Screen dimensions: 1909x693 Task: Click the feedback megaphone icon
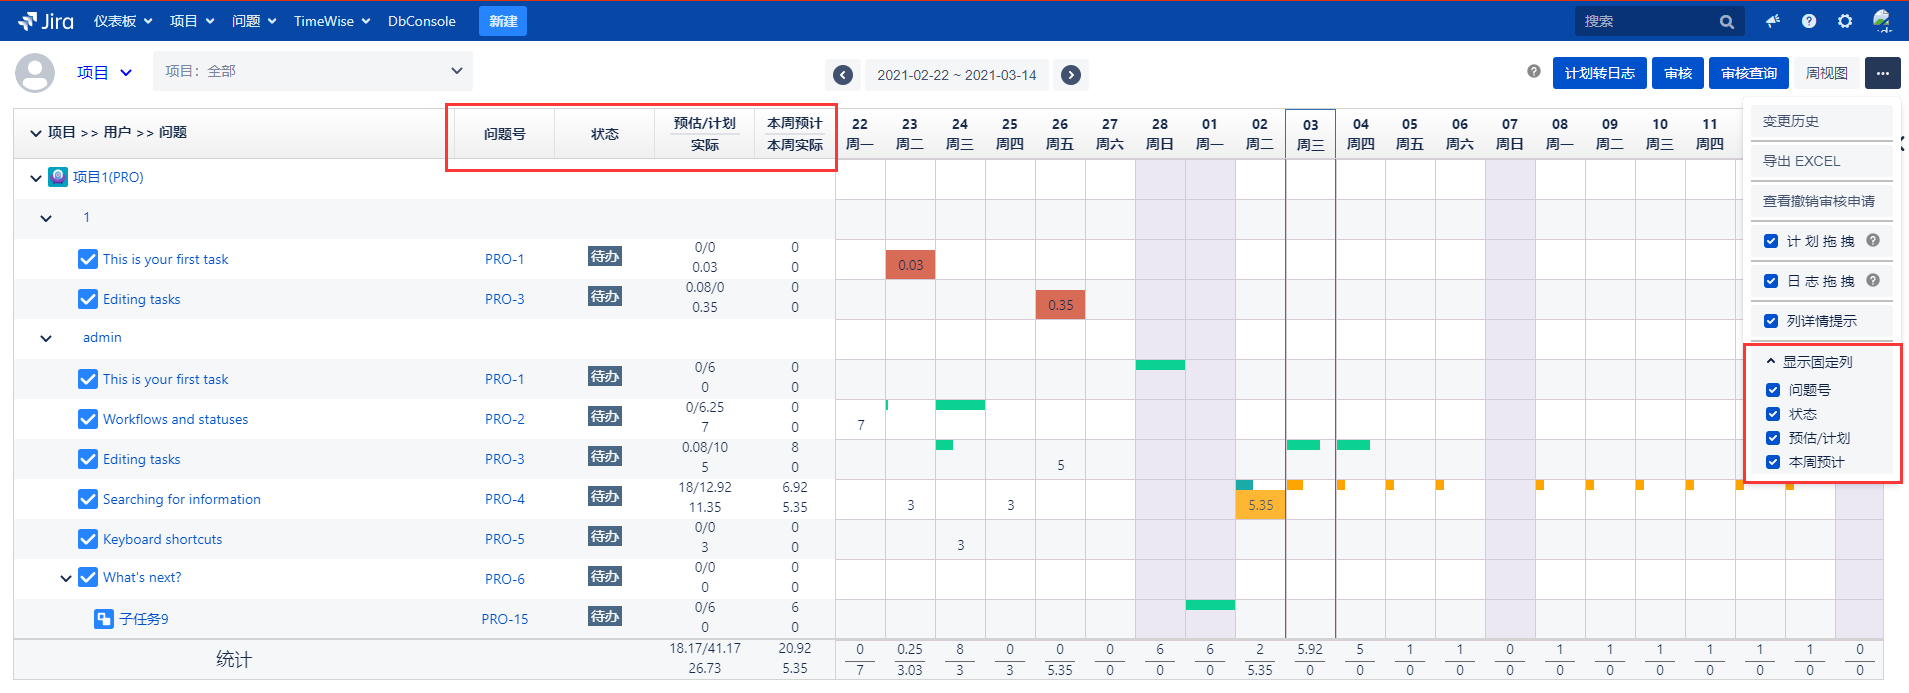[1773, 21]
